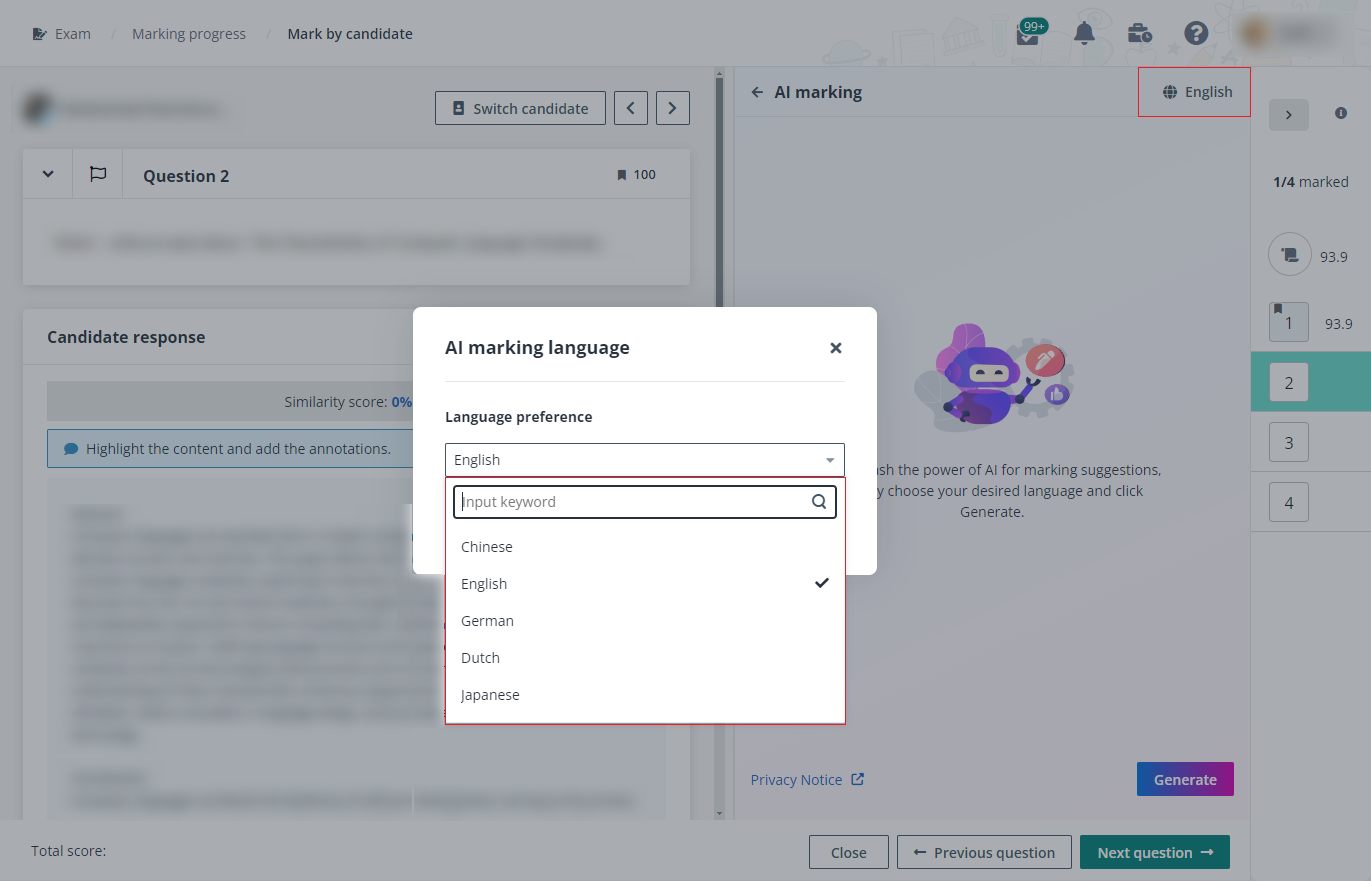
Task: Click the back arrow beside AI marking
Action: [758, 91]
